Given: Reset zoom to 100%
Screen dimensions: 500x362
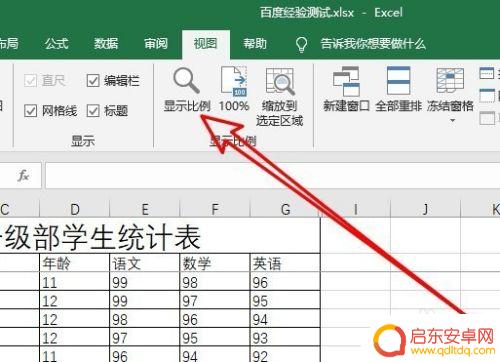Looking at the screenshot, I should click(x=234, y=89).
